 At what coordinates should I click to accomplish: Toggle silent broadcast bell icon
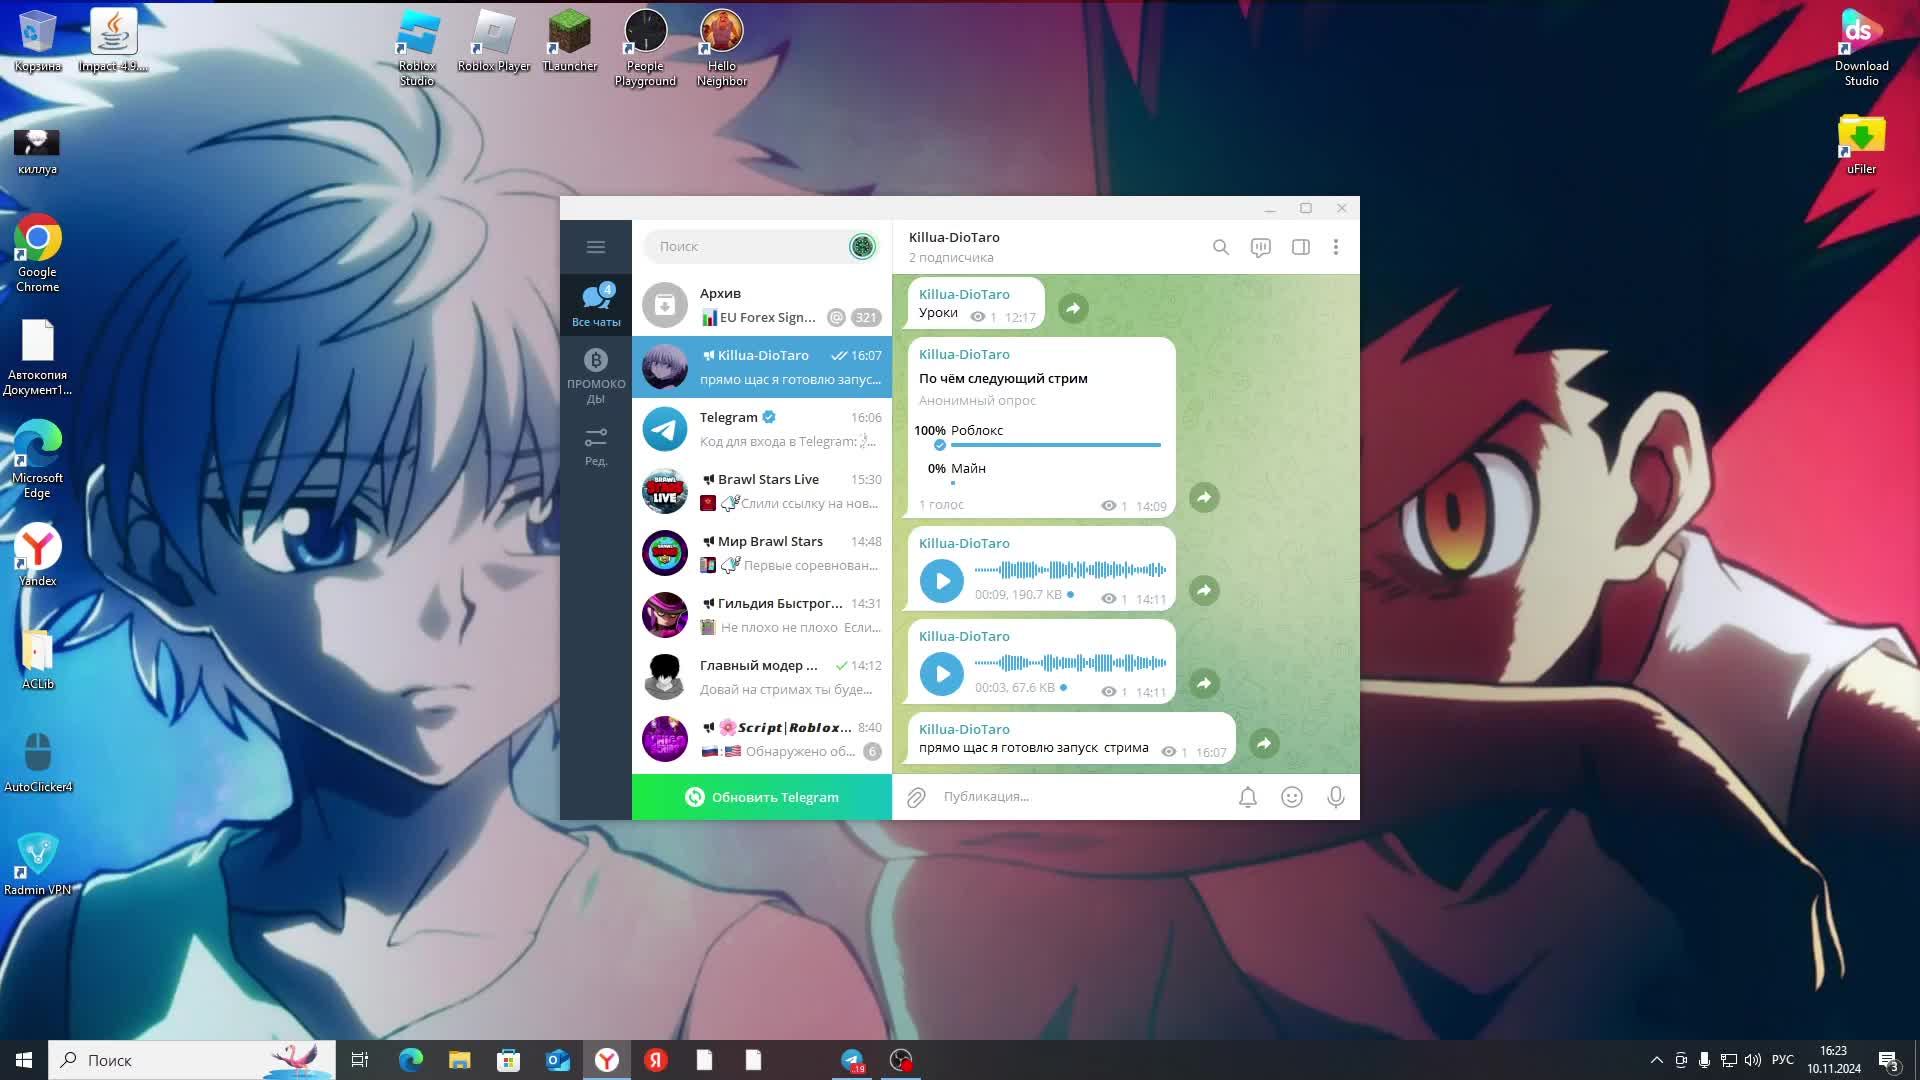click(1247, 797)
